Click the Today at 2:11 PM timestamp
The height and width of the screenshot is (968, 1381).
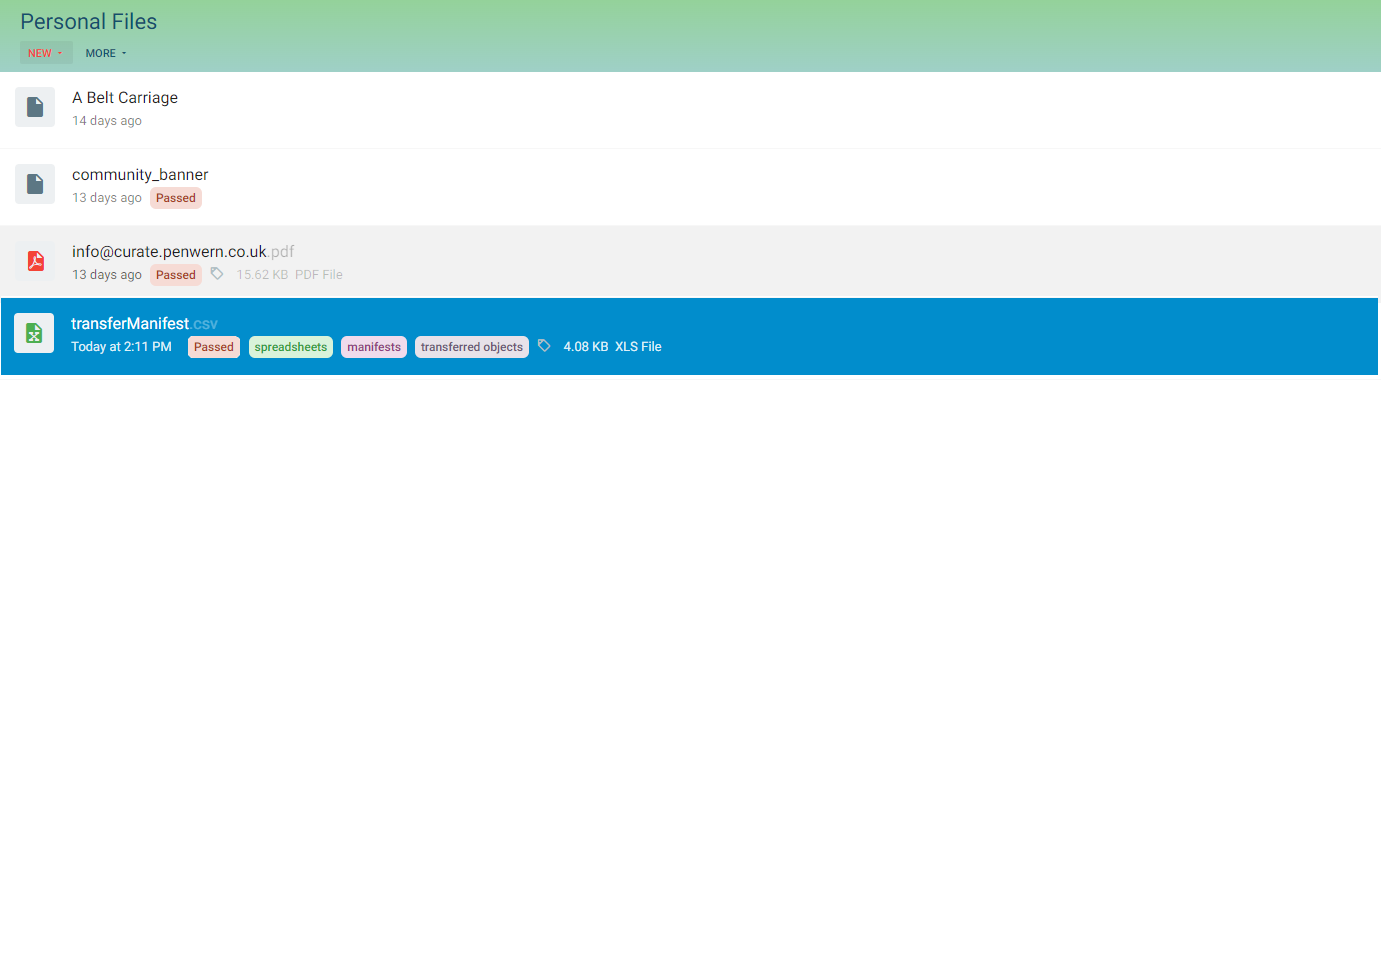[121, 347]
